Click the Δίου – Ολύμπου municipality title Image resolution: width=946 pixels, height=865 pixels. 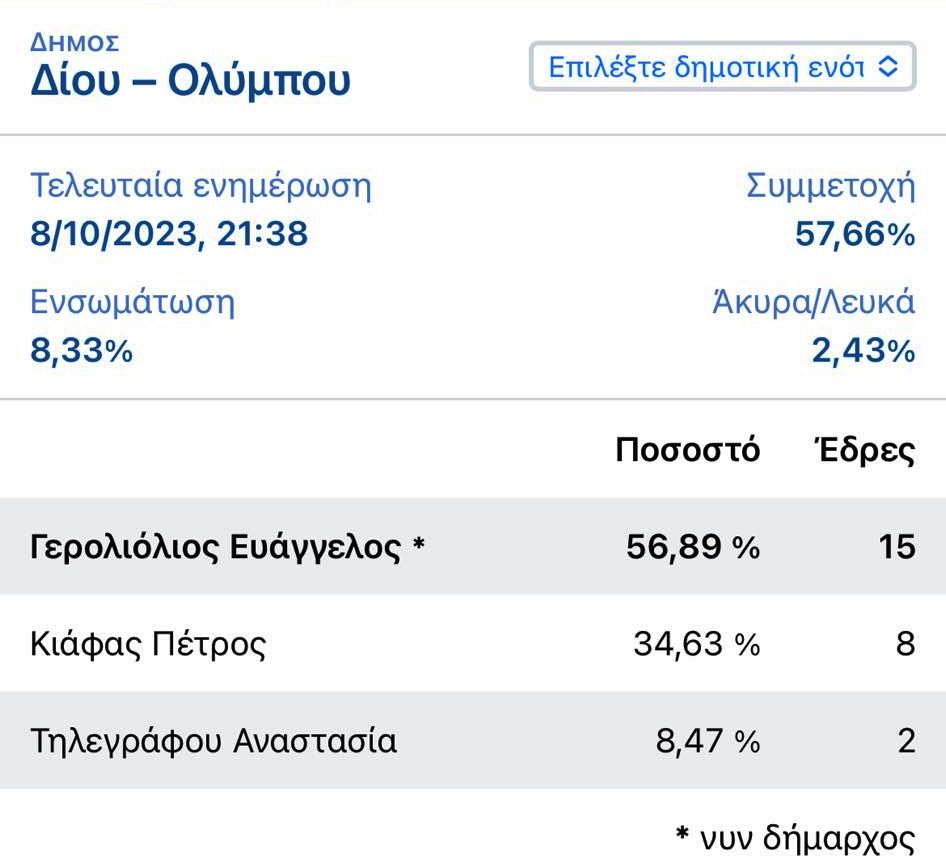pos(190,80)
